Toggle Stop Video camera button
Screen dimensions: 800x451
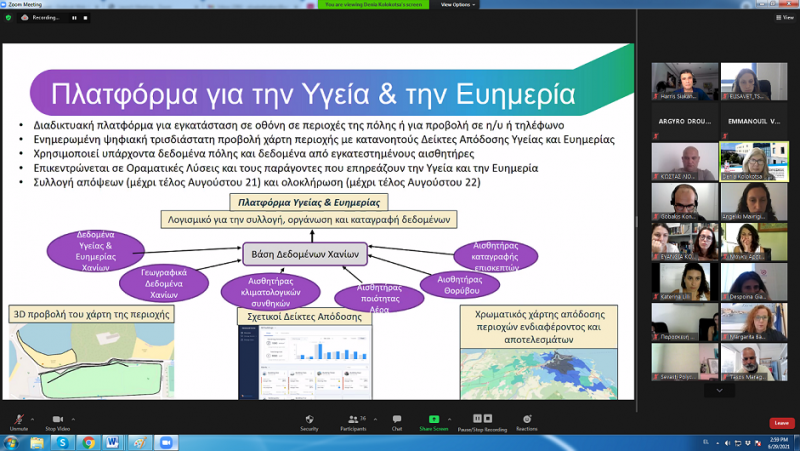[57, 419]
